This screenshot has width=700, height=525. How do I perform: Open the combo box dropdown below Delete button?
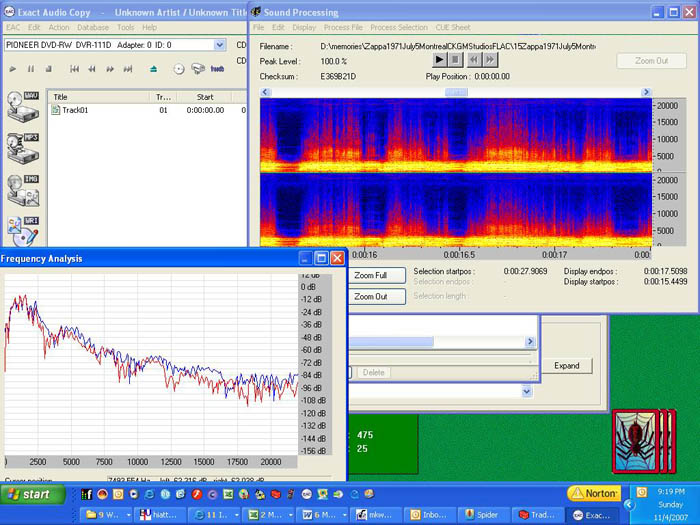(x=527, y=392)
